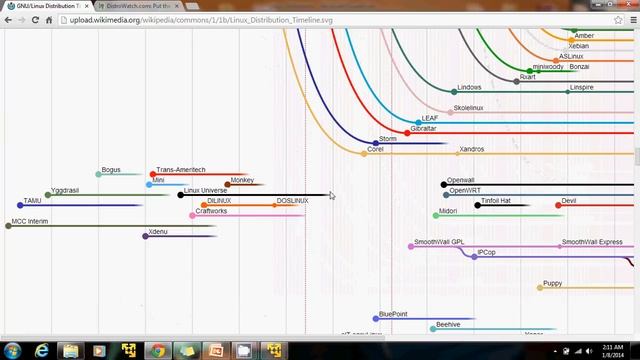The width and height of the screenshot is (640, 360).
Task: Click the browser Forward arrow
Action: pos(22,20)
